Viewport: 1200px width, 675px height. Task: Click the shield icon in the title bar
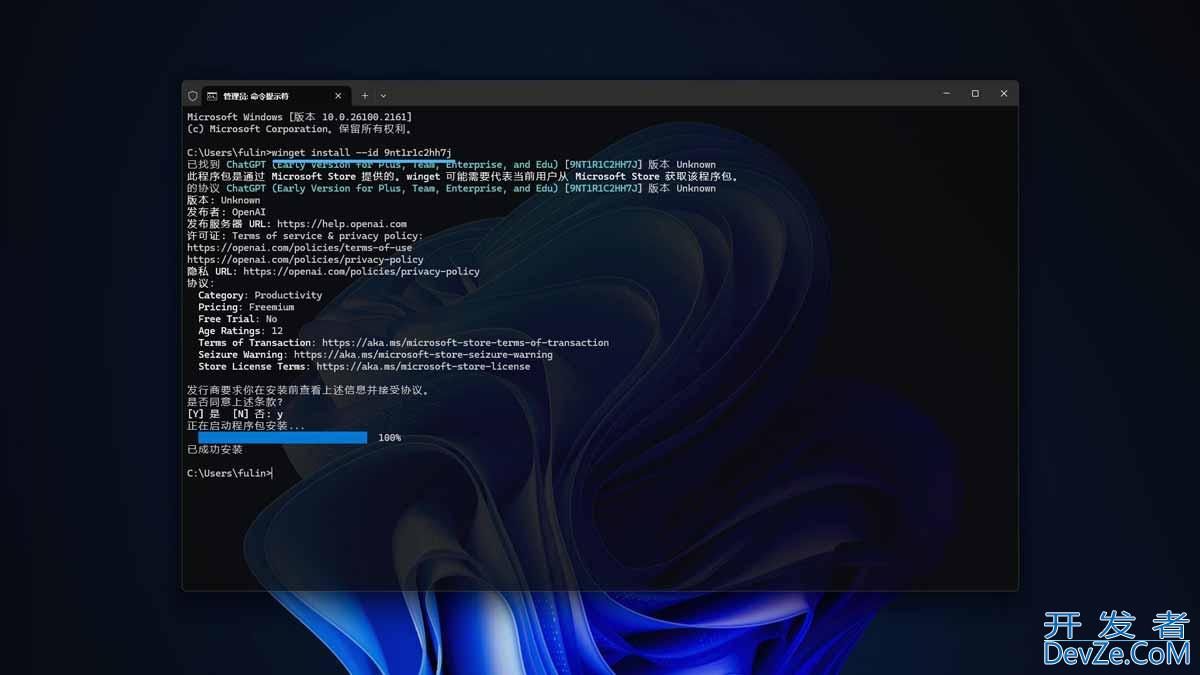click(192, 96)
